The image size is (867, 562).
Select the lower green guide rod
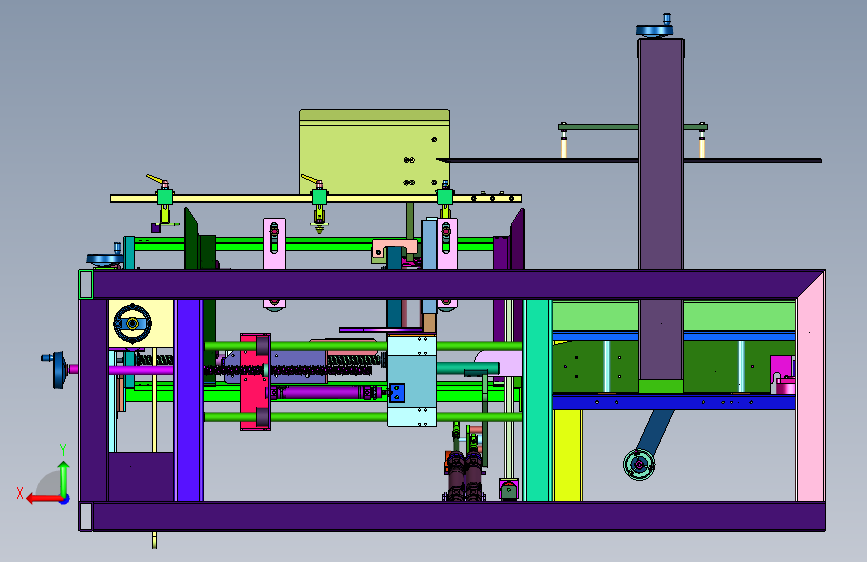(363, 417)
